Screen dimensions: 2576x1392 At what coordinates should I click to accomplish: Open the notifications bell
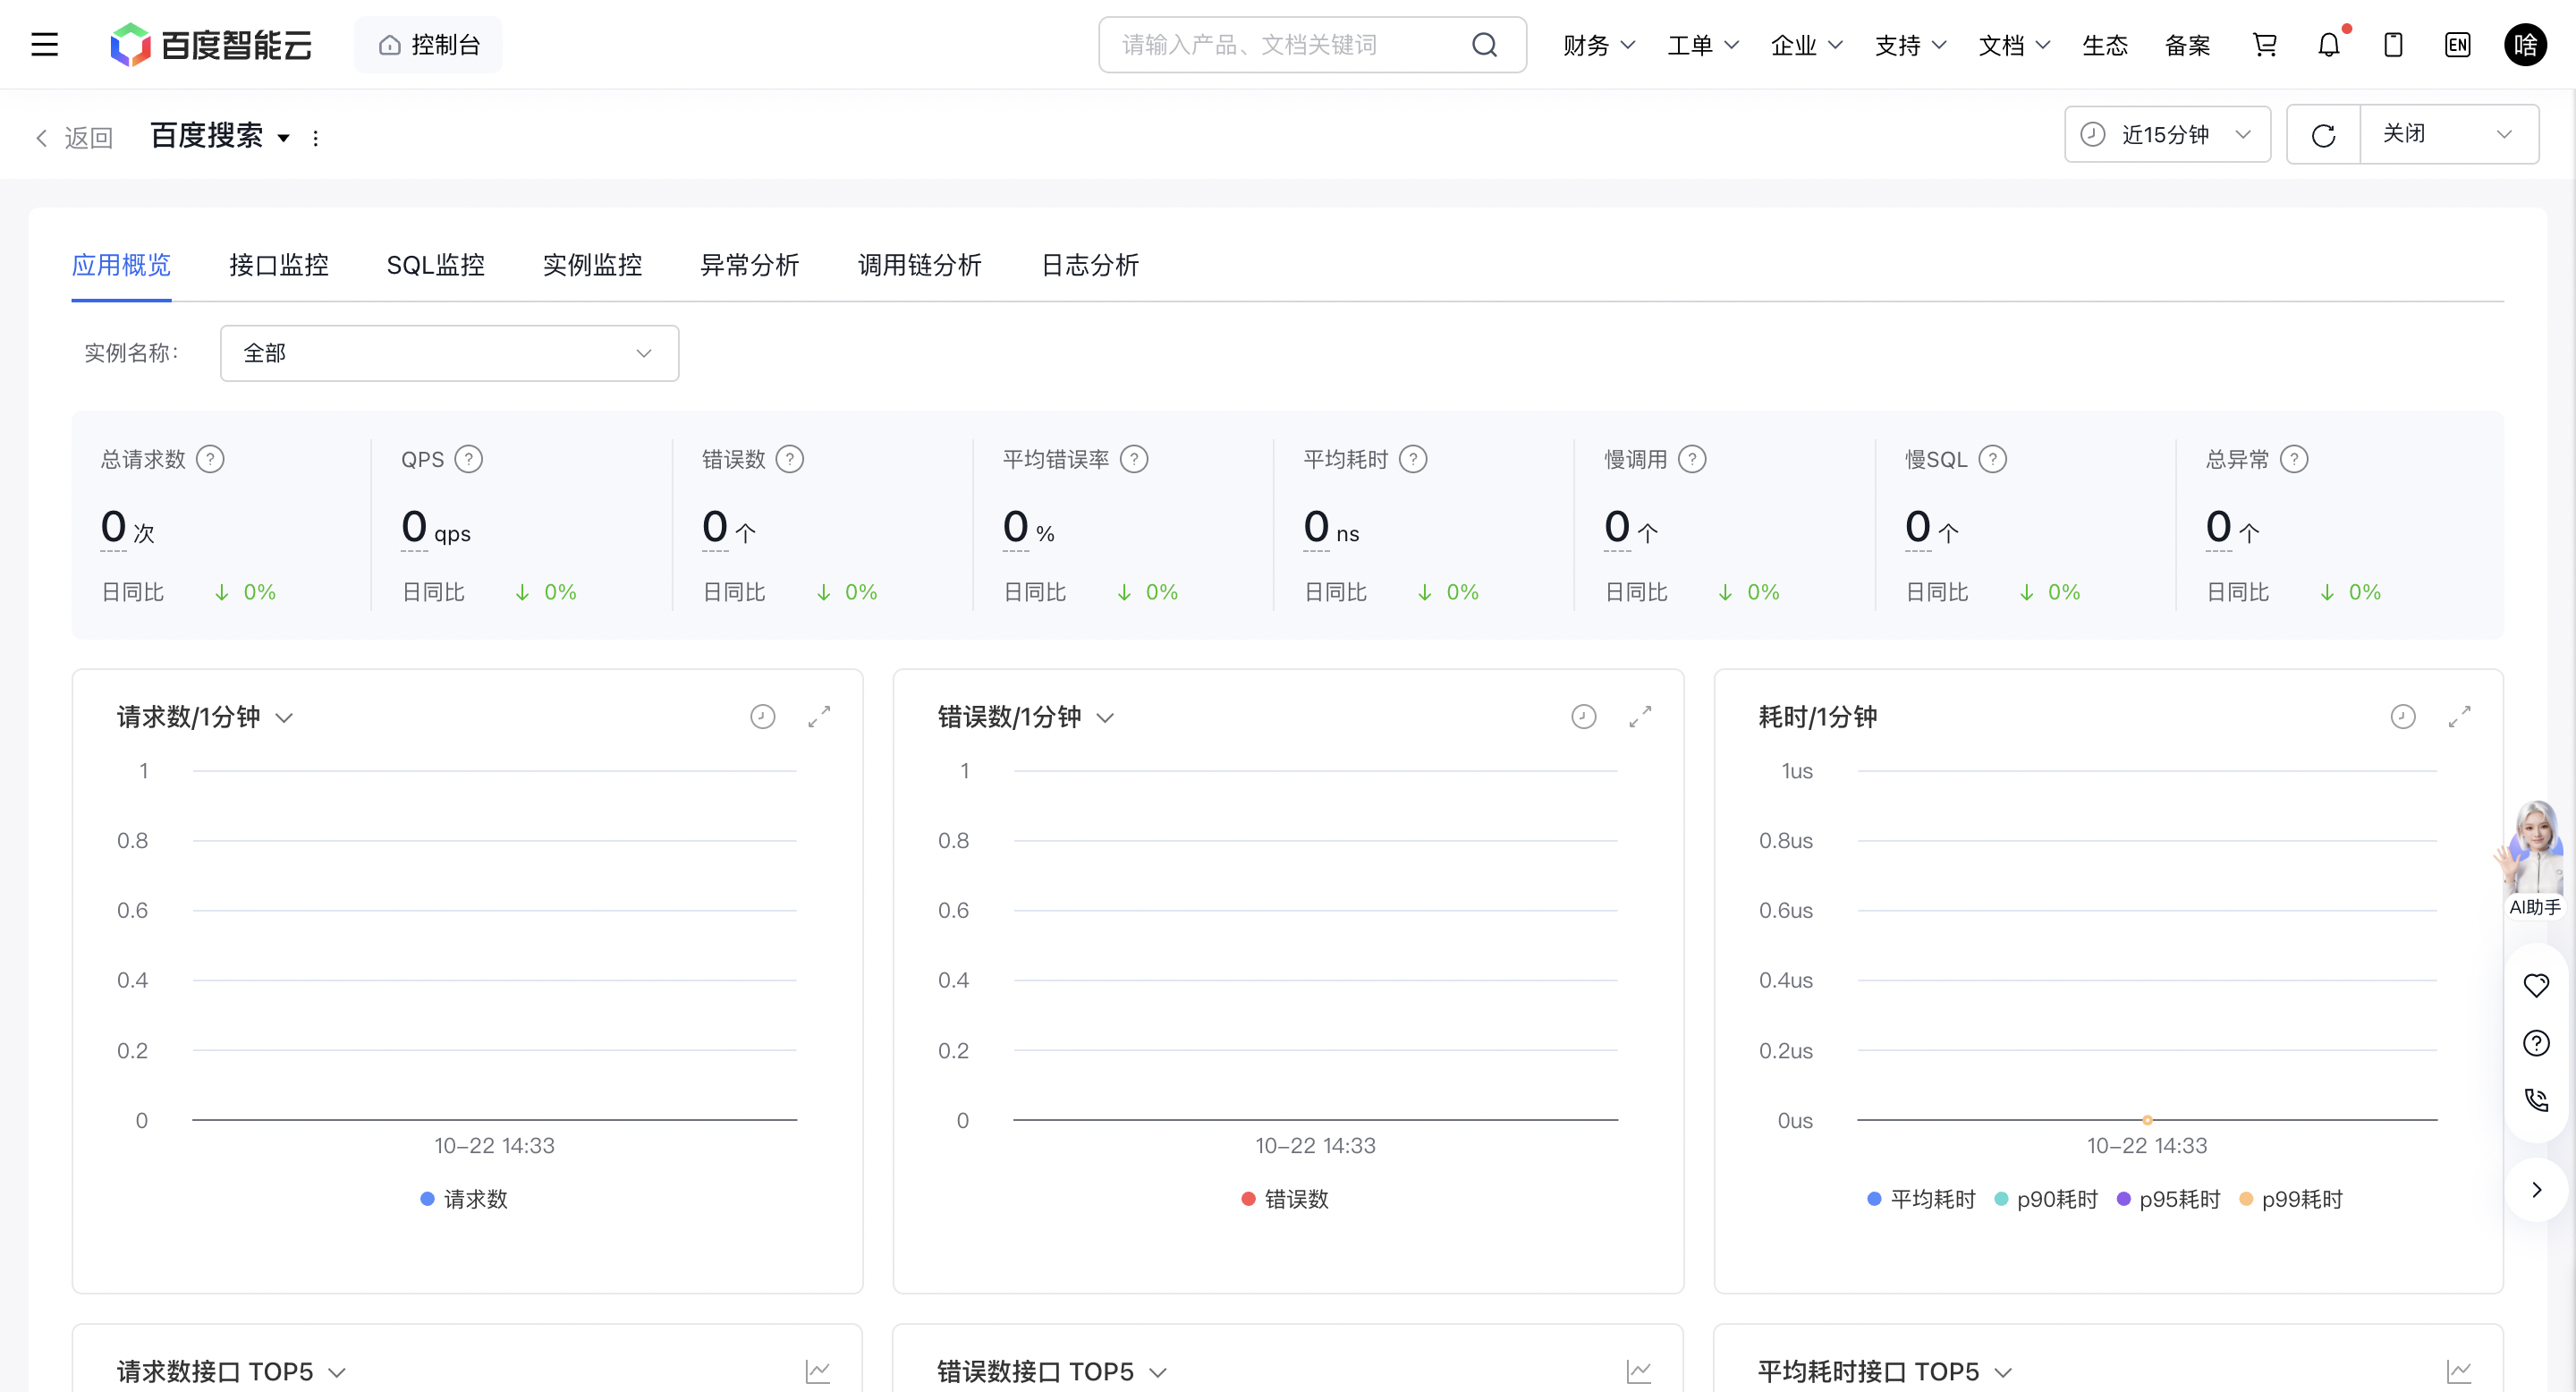coord(2329,45)
